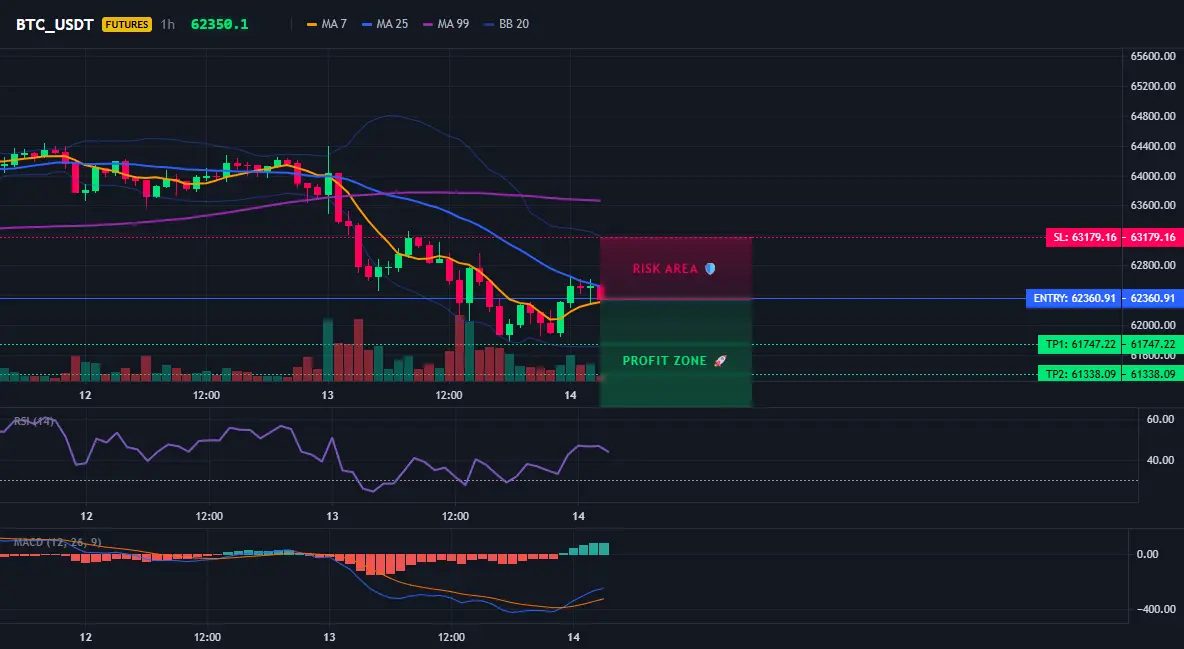Screen dimensions: 1184x649
Task: Click the 14 date label under RSI panel
Action: click(x=578, y=516)
